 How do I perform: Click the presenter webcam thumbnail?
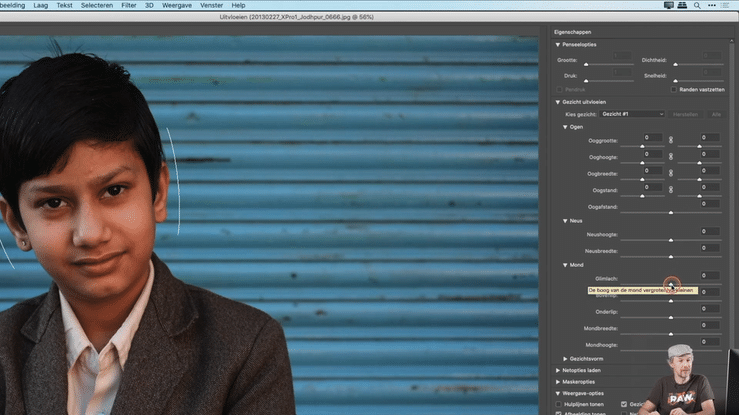click(680, 379)
